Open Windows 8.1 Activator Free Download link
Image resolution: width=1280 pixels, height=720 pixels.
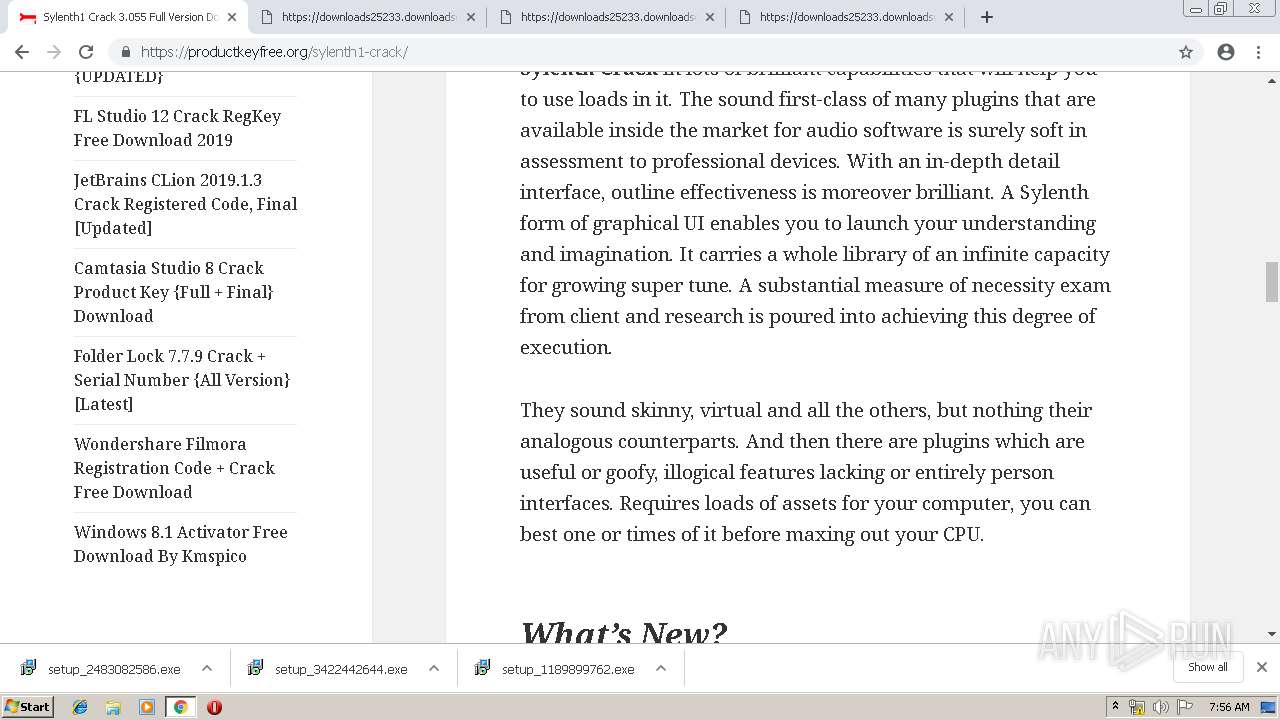pyautogui.click(x=180, y=544)
